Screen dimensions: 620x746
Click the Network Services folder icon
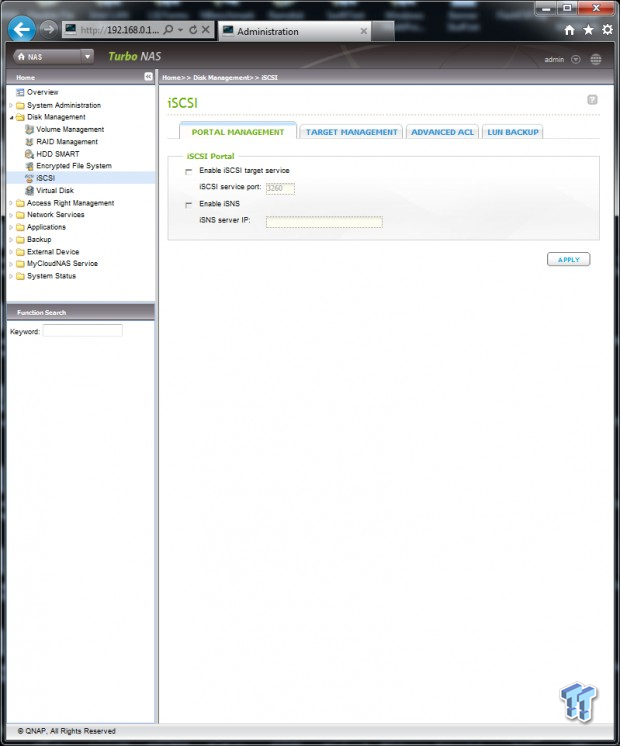tap(20, 215)
